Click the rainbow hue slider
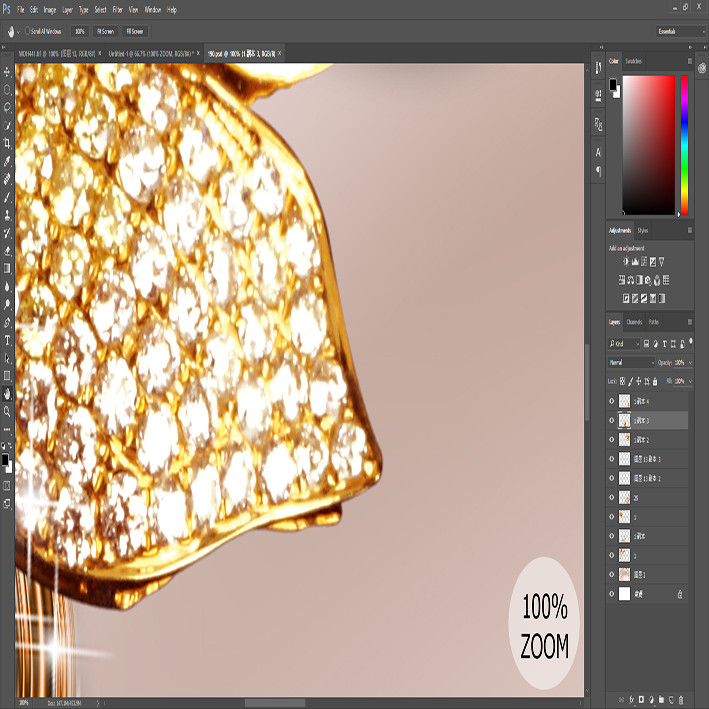The height and width of the screenshot is (709, 709). click(684, 145)
